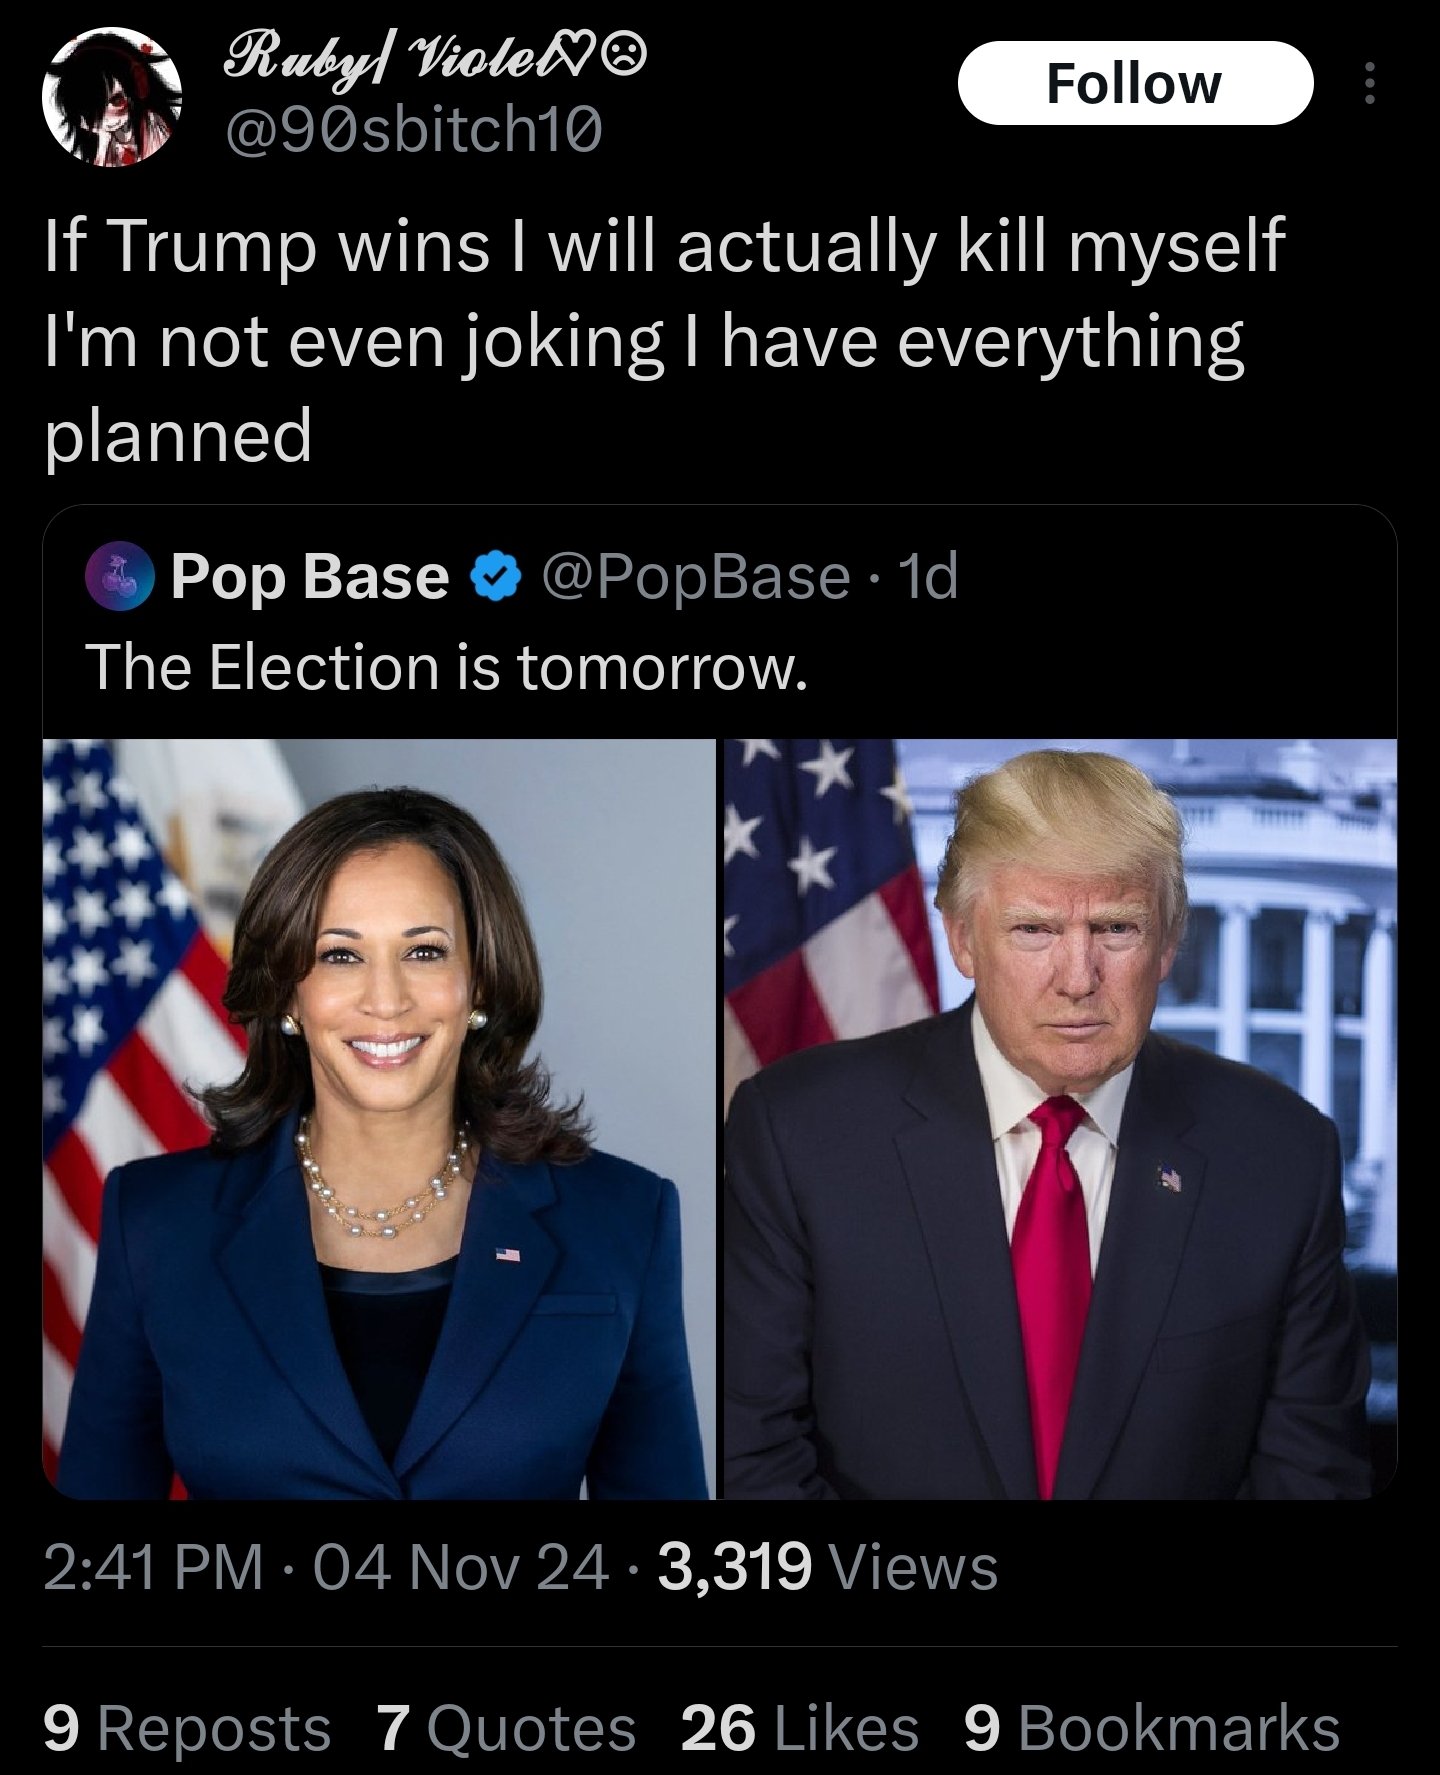Open the @90sbitch10 handle link
This screenshot has width=1440, height=1775.
414,129
